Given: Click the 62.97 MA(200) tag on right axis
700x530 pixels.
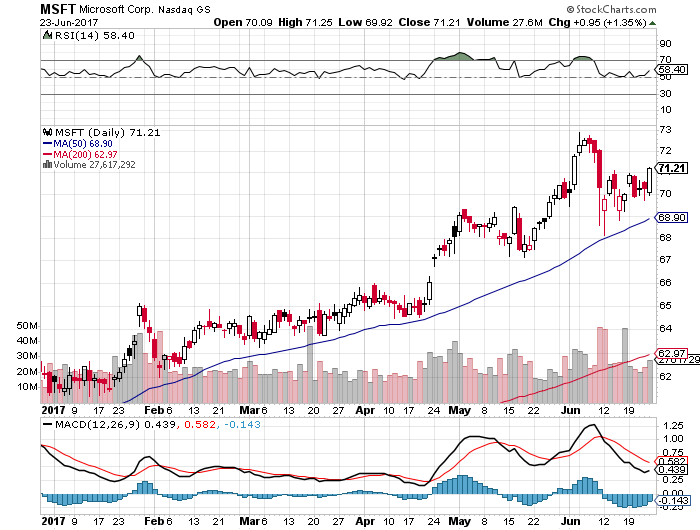Looking at the screenshot, I should pyautogui.click(x=669, y=353).
